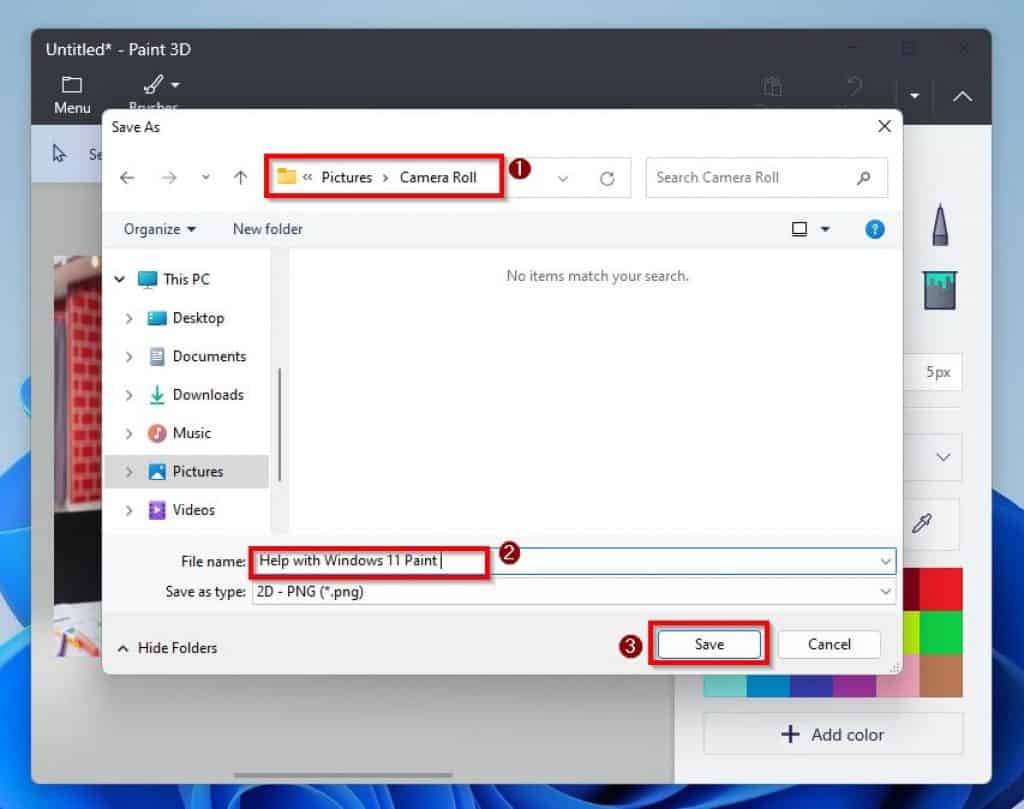Viewport: 1024px width, 809px height.
Task: Choose the marker brush in Paint 3D sidebar
Action: [940, 225]
